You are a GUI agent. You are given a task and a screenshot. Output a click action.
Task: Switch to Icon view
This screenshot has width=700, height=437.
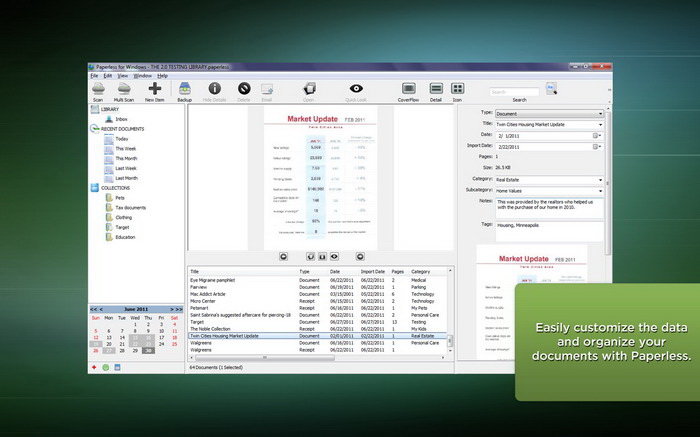457,88
